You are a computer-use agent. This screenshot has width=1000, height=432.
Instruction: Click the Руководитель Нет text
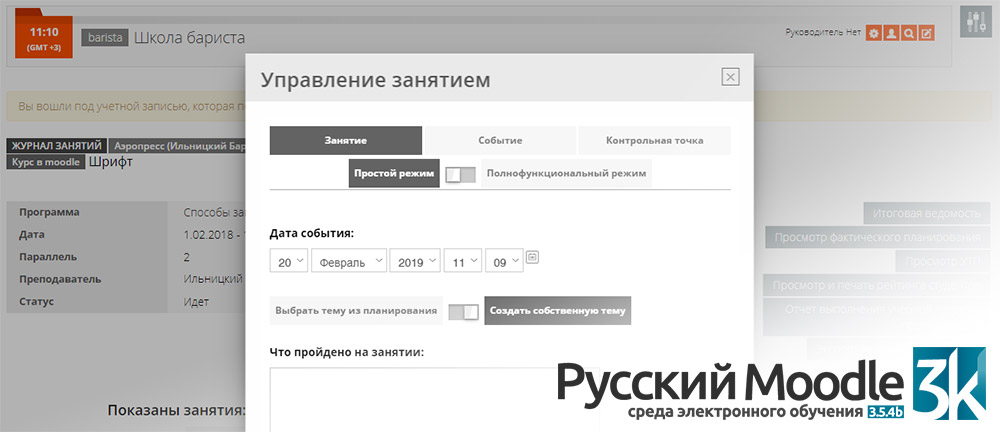coord(823,32)
